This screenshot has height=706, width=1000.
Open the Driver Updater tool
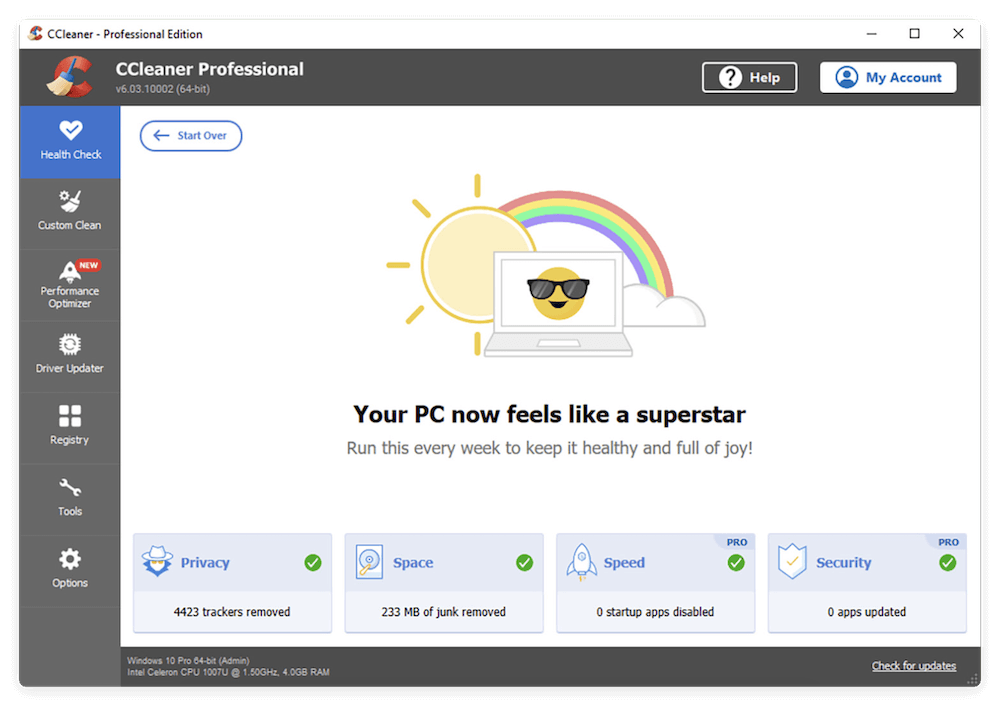click(x=70, y=354)
